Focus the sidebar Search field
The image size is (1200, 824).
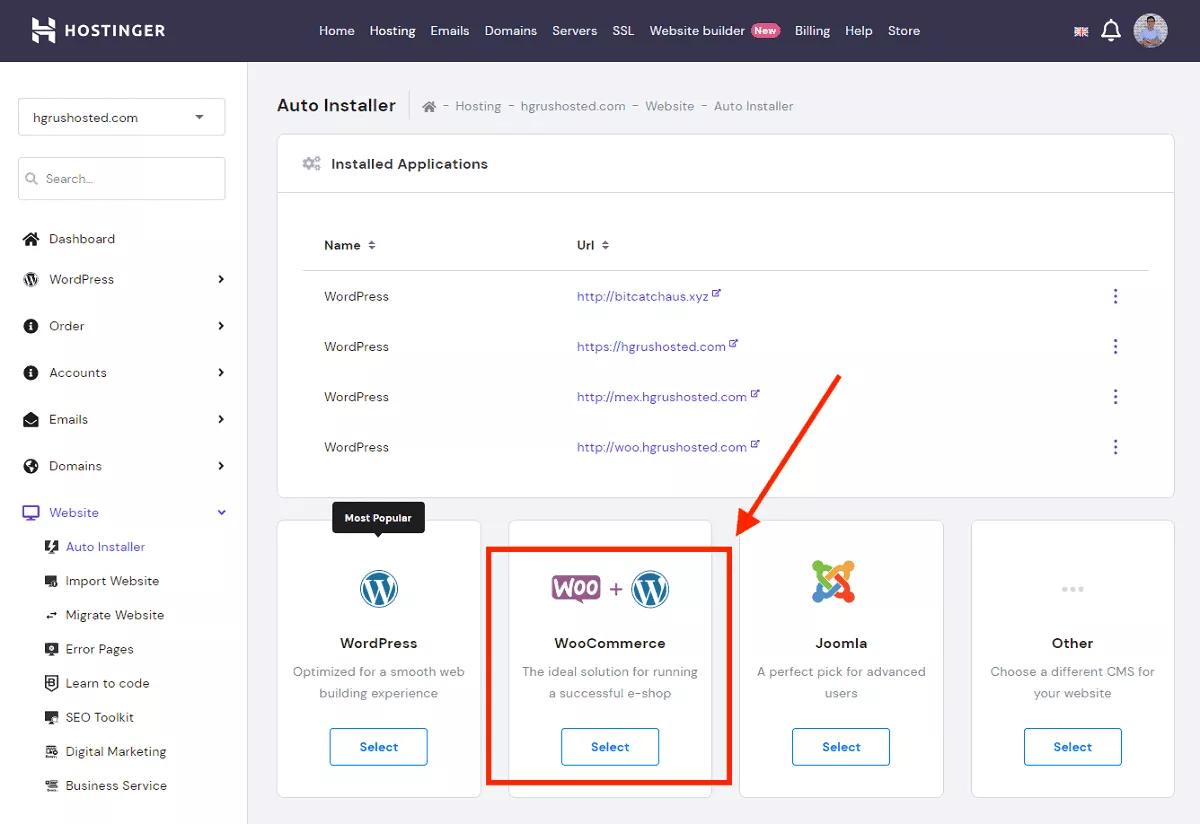pos(122,178)
